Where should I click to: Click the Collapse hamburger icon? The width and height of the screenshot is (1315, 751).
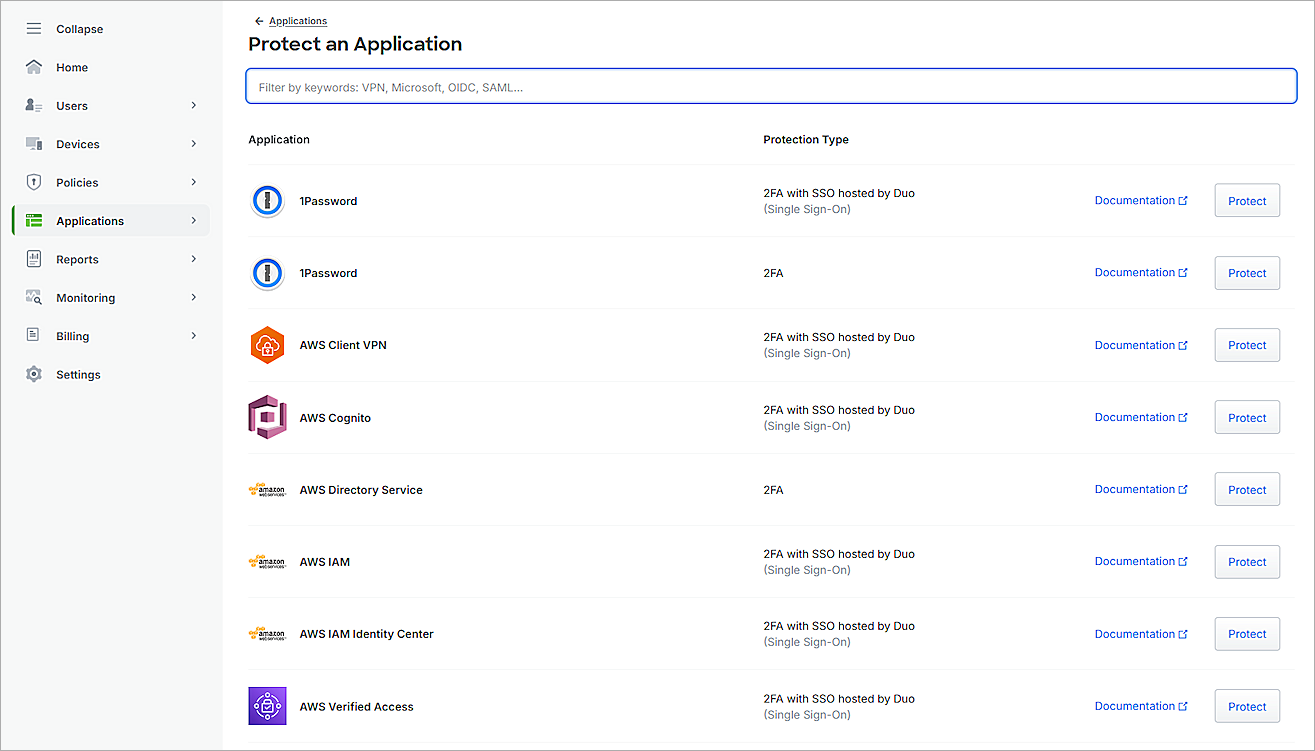tap(34, 29)
